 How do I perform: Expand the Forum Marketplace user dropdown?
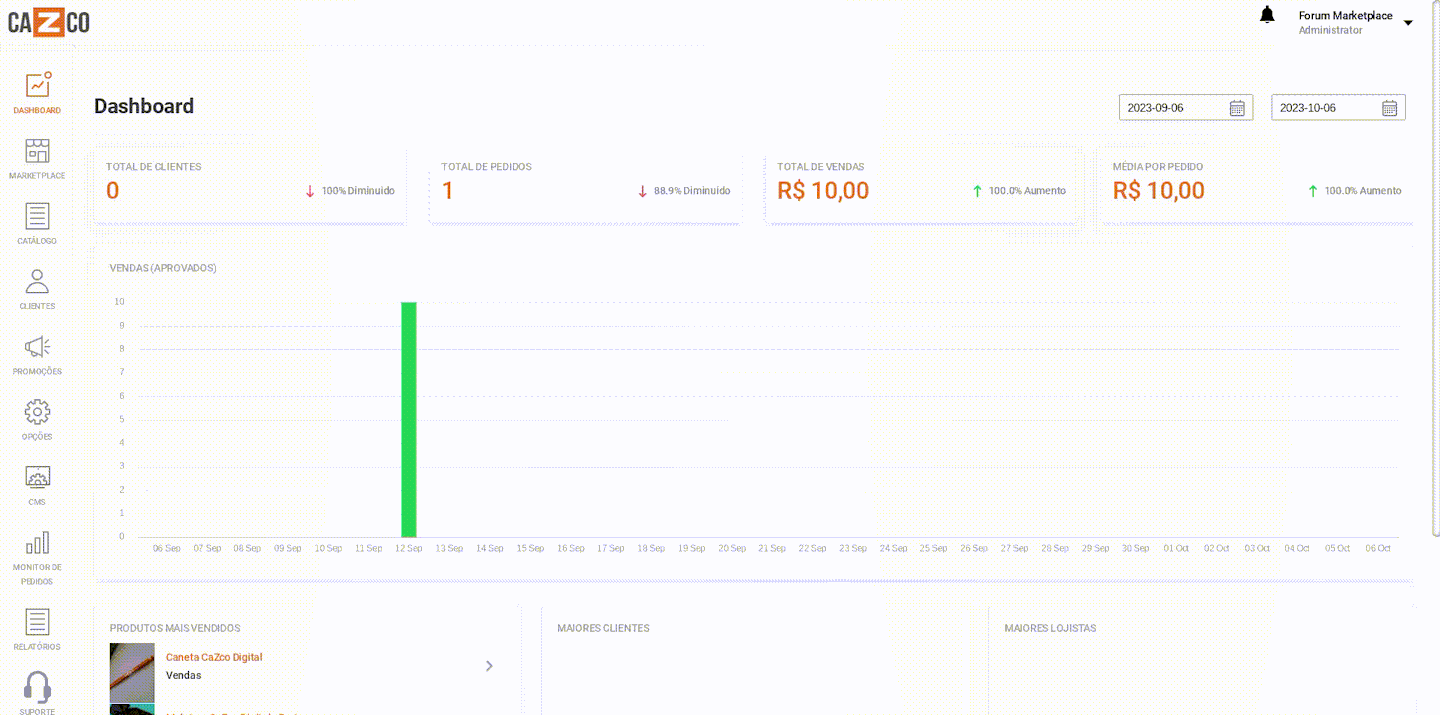pyautogui.click(x=1408, y=22)
